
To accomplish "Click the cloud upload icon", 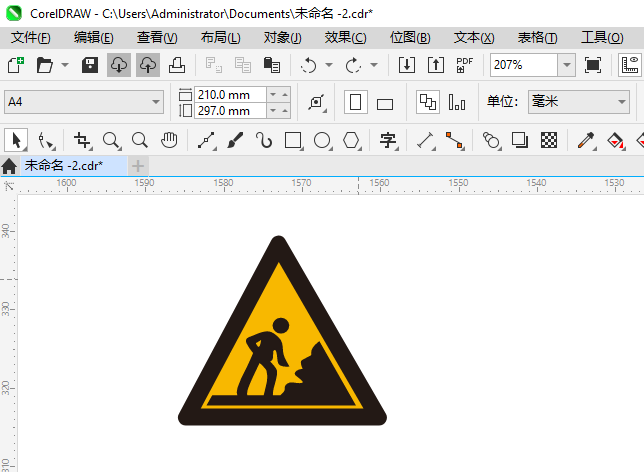I will [x=148, y=65].
